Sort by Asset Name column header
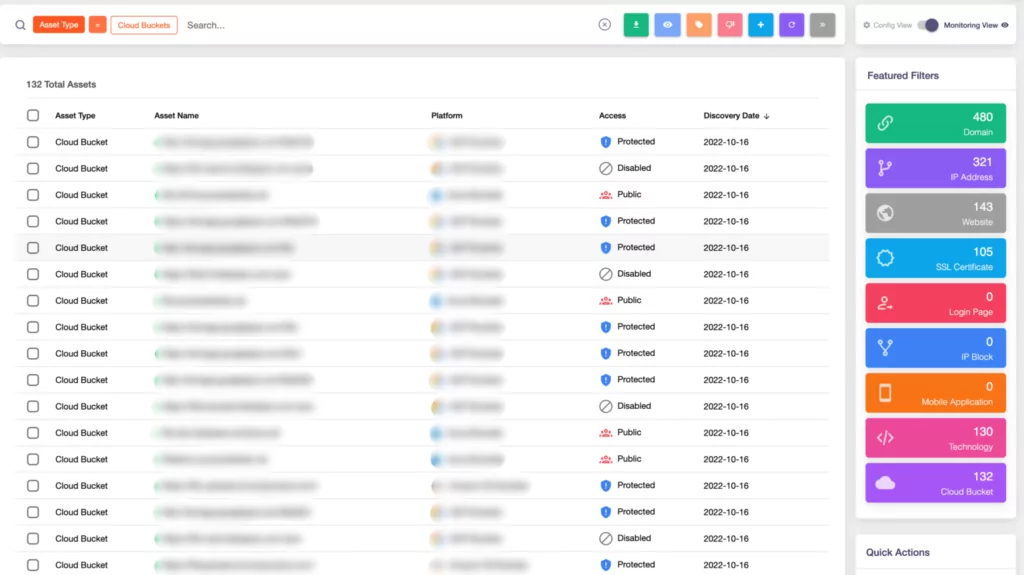The width and height of the screenshot is (1024, 575). 176,116
